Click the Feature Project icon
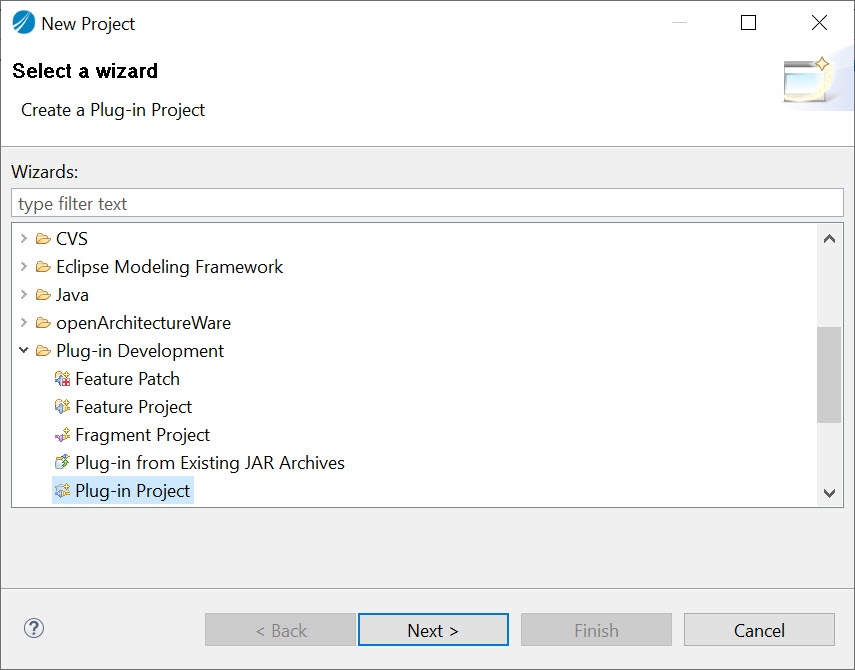The width and height of the screenshot is (855, 670). coord(63,407)
